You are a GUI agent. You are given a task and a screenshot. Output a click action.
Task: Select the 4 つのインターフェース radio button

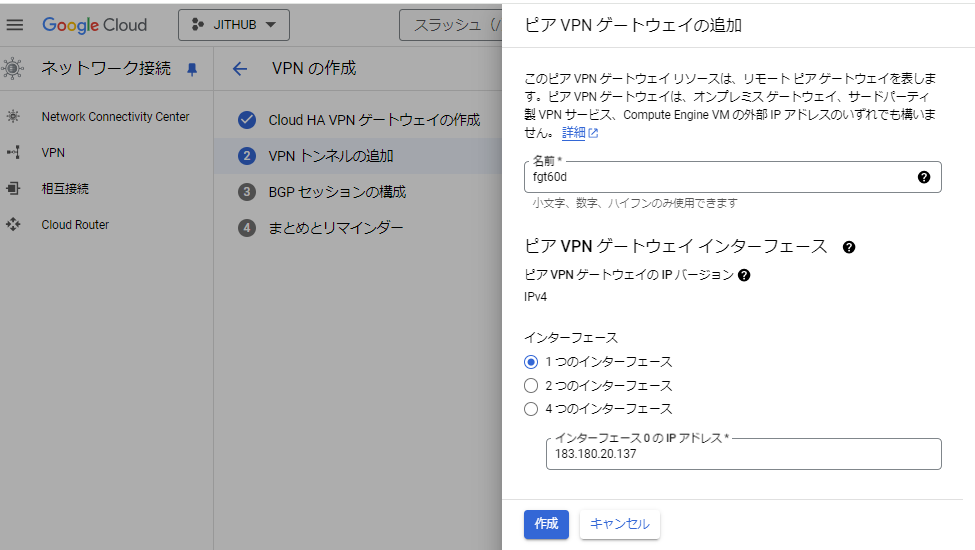(531, 408)
